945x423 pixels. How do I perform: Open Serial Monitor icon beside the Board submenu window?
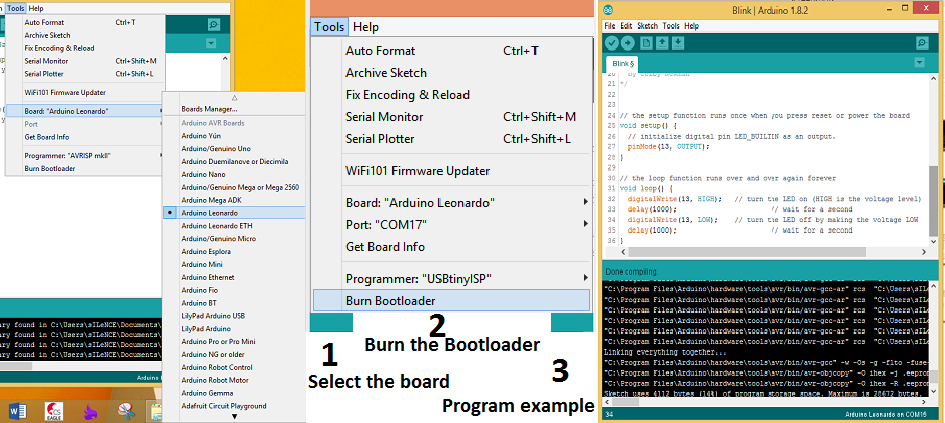(x=213, y=24)
